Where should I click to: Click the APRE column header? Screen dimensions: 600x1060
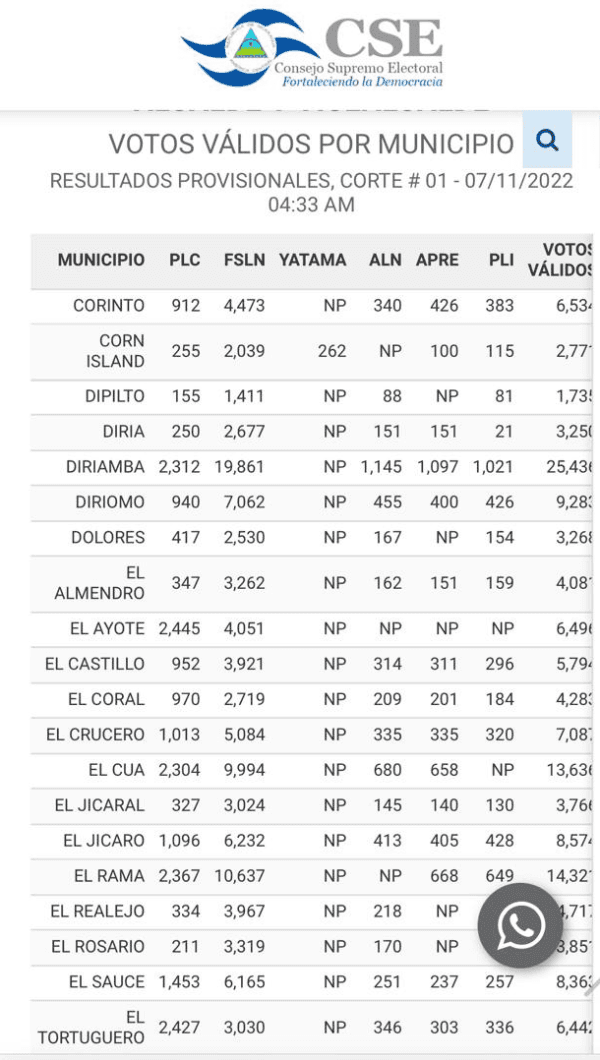coord(437,260)
